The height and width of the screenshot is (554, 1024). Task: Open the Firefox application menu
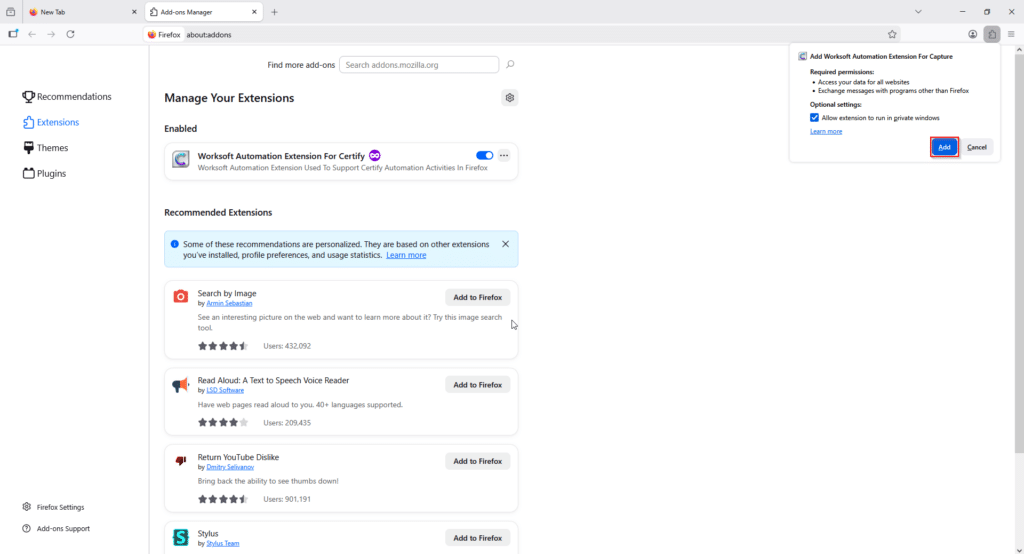click(1011, 34)
